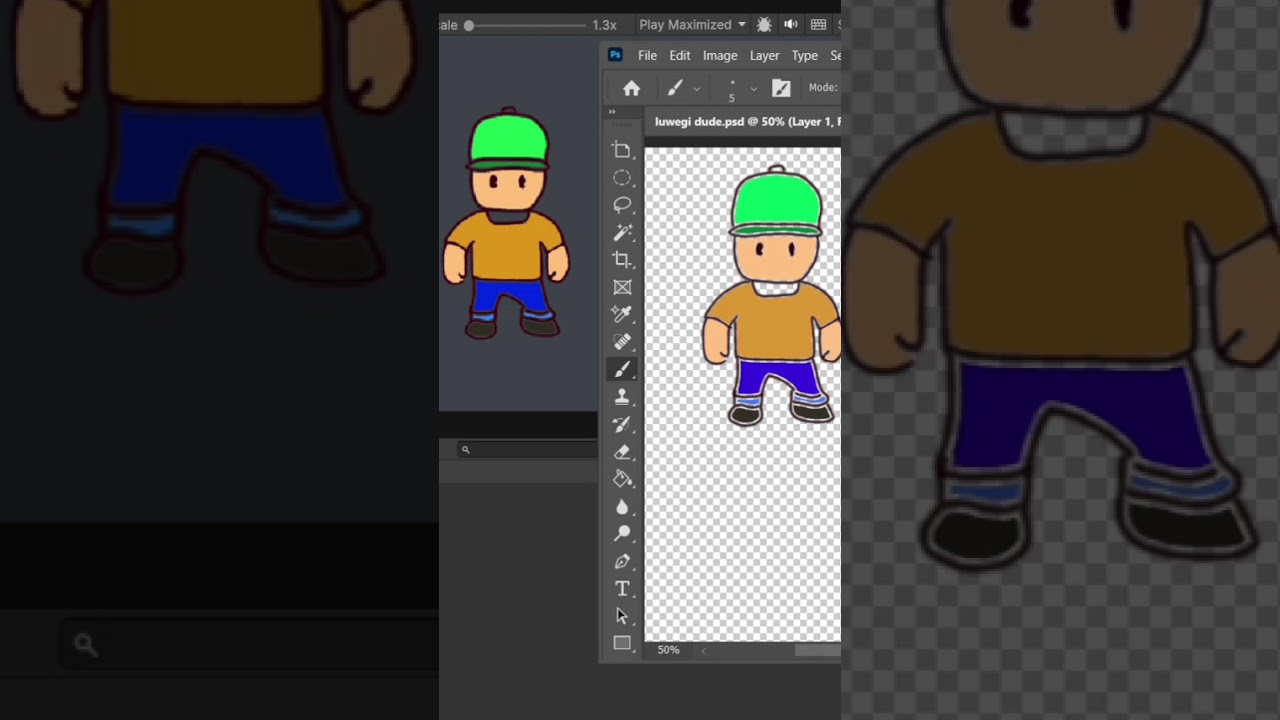Click the search magnifier icon
This screenshot has height=720, width=1280.
point(465,450)
